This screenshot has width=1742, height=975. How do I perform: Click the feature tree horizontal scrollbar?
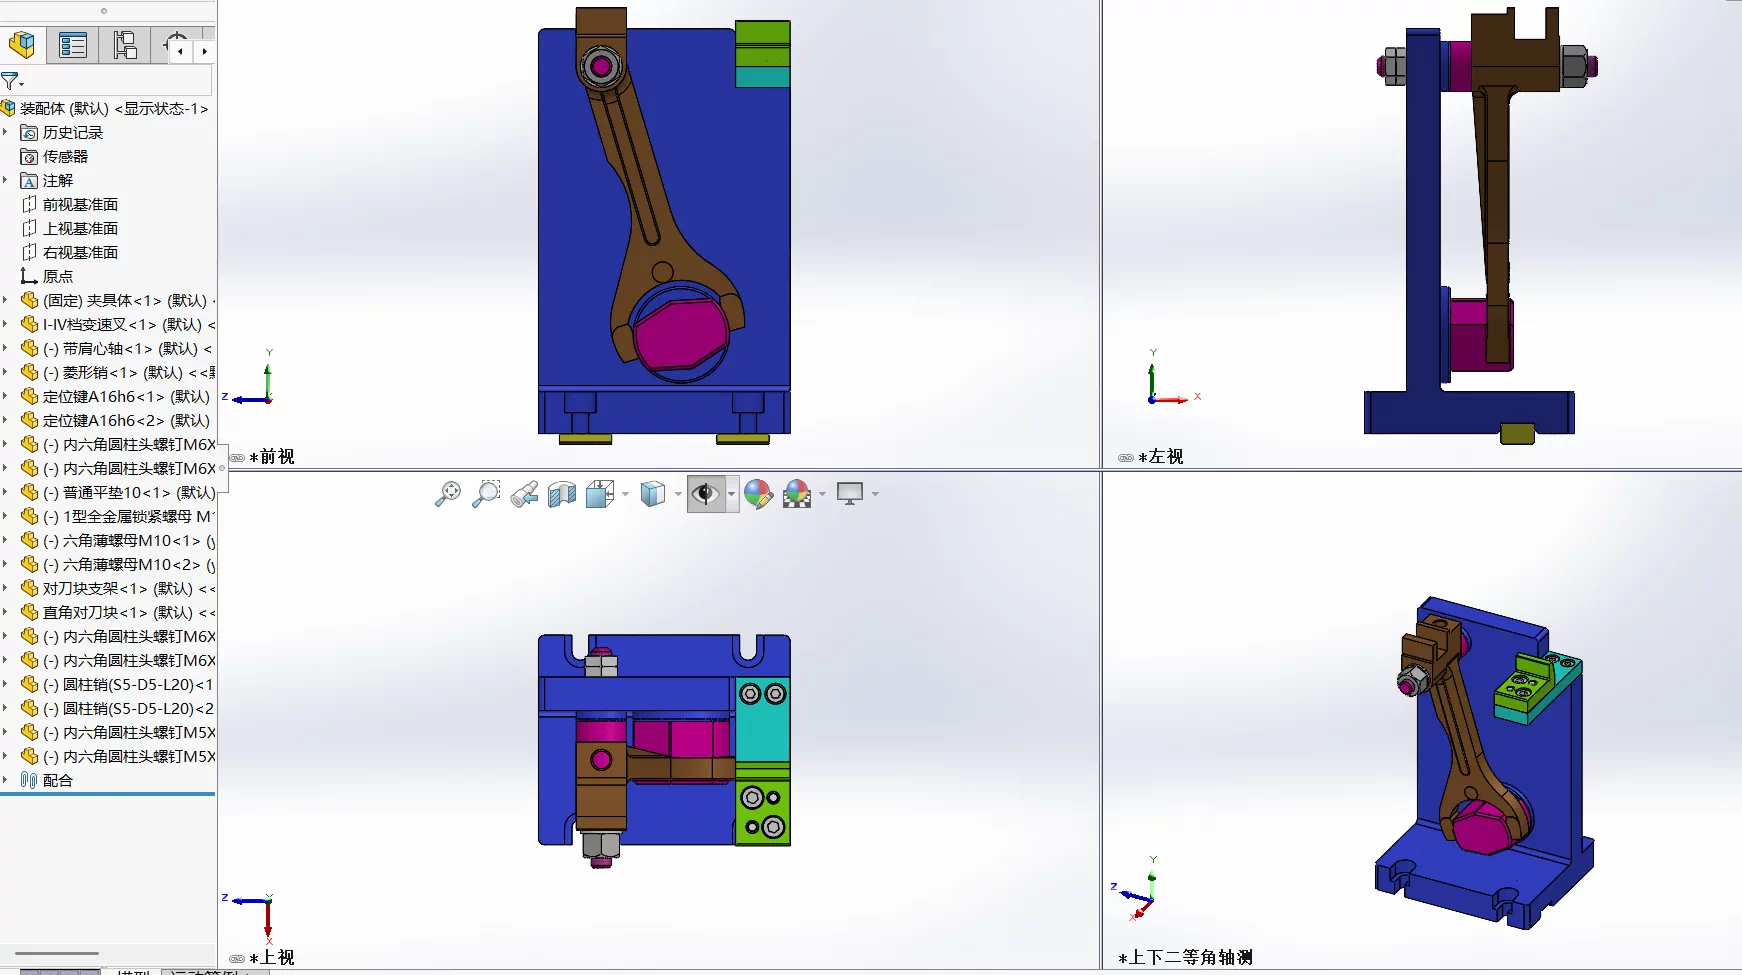[x=57, y=953]
